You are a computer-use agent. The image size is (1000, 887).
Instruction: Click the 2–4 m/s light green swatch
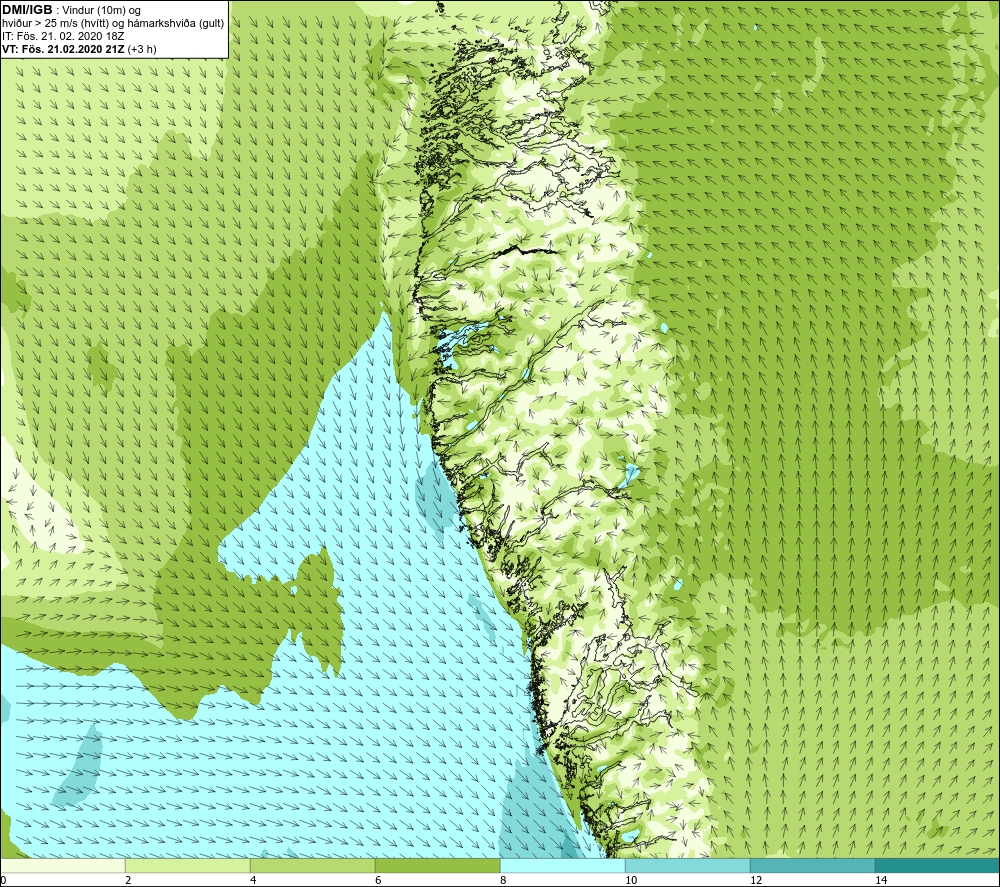pos(188,865)
